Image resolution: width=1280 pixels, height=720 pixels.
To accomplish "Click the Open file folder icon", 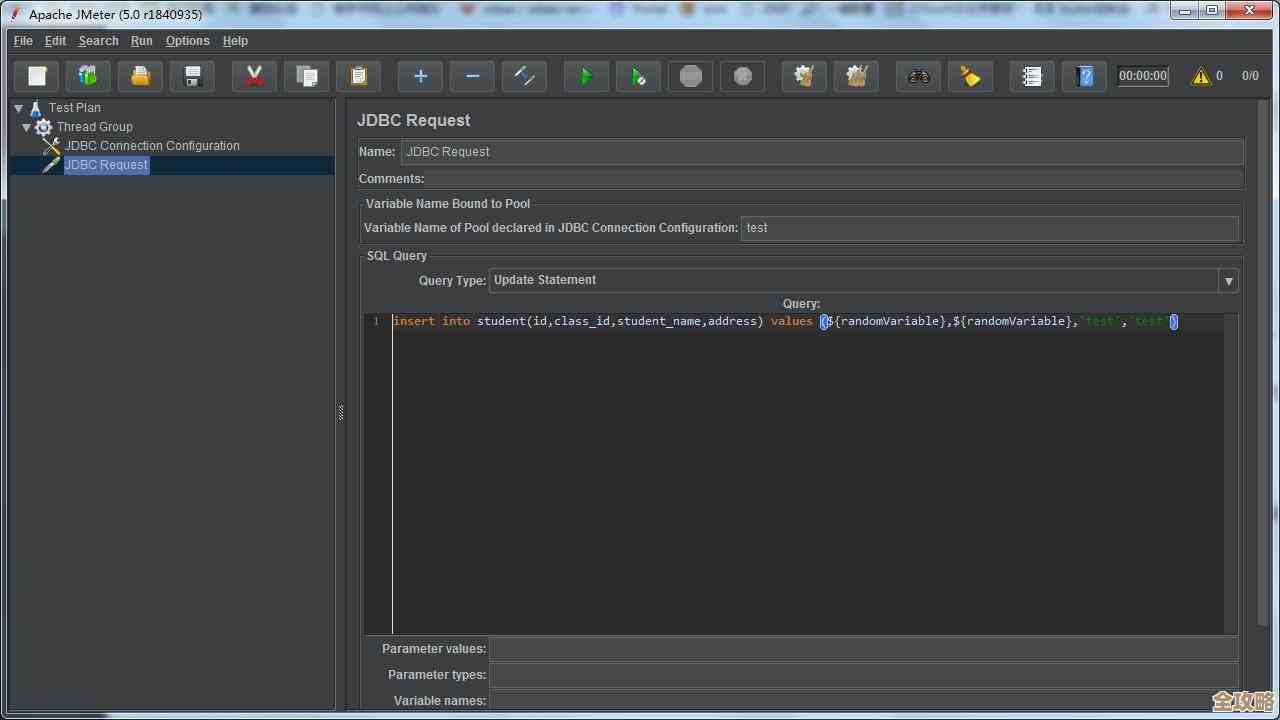I will 140,76.
